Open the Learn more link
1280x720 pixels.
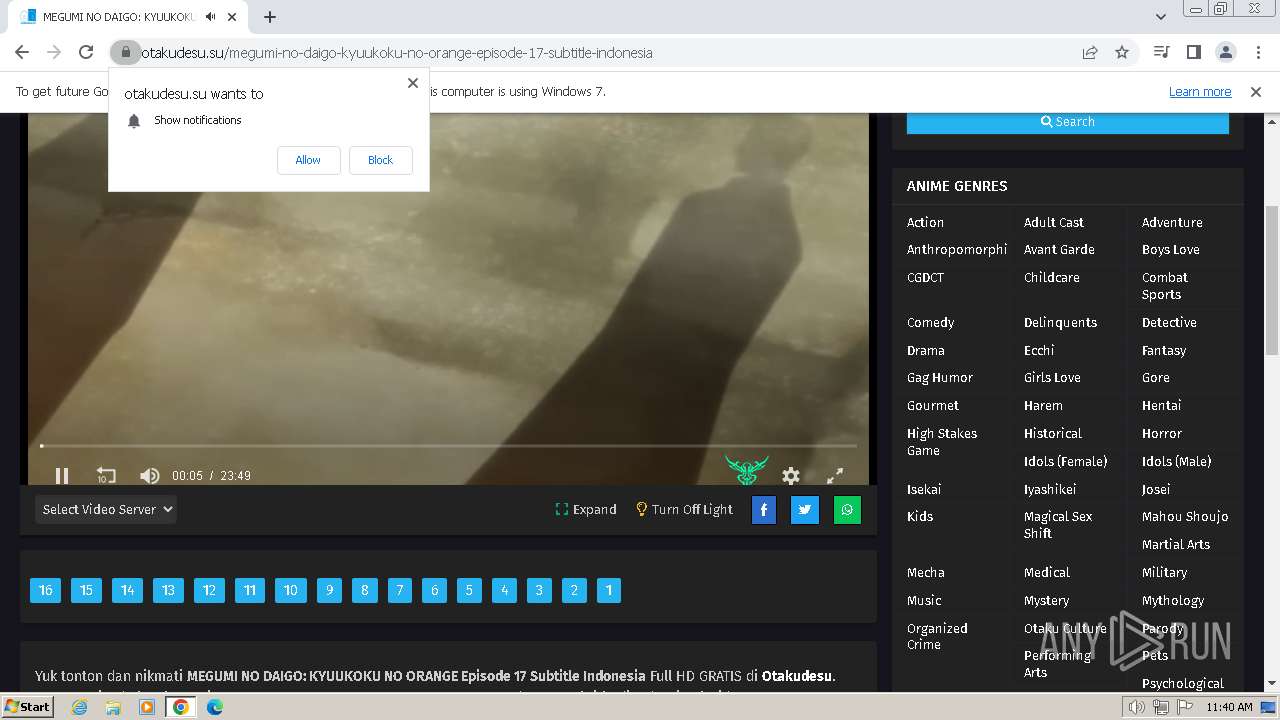click(1200, 91)
